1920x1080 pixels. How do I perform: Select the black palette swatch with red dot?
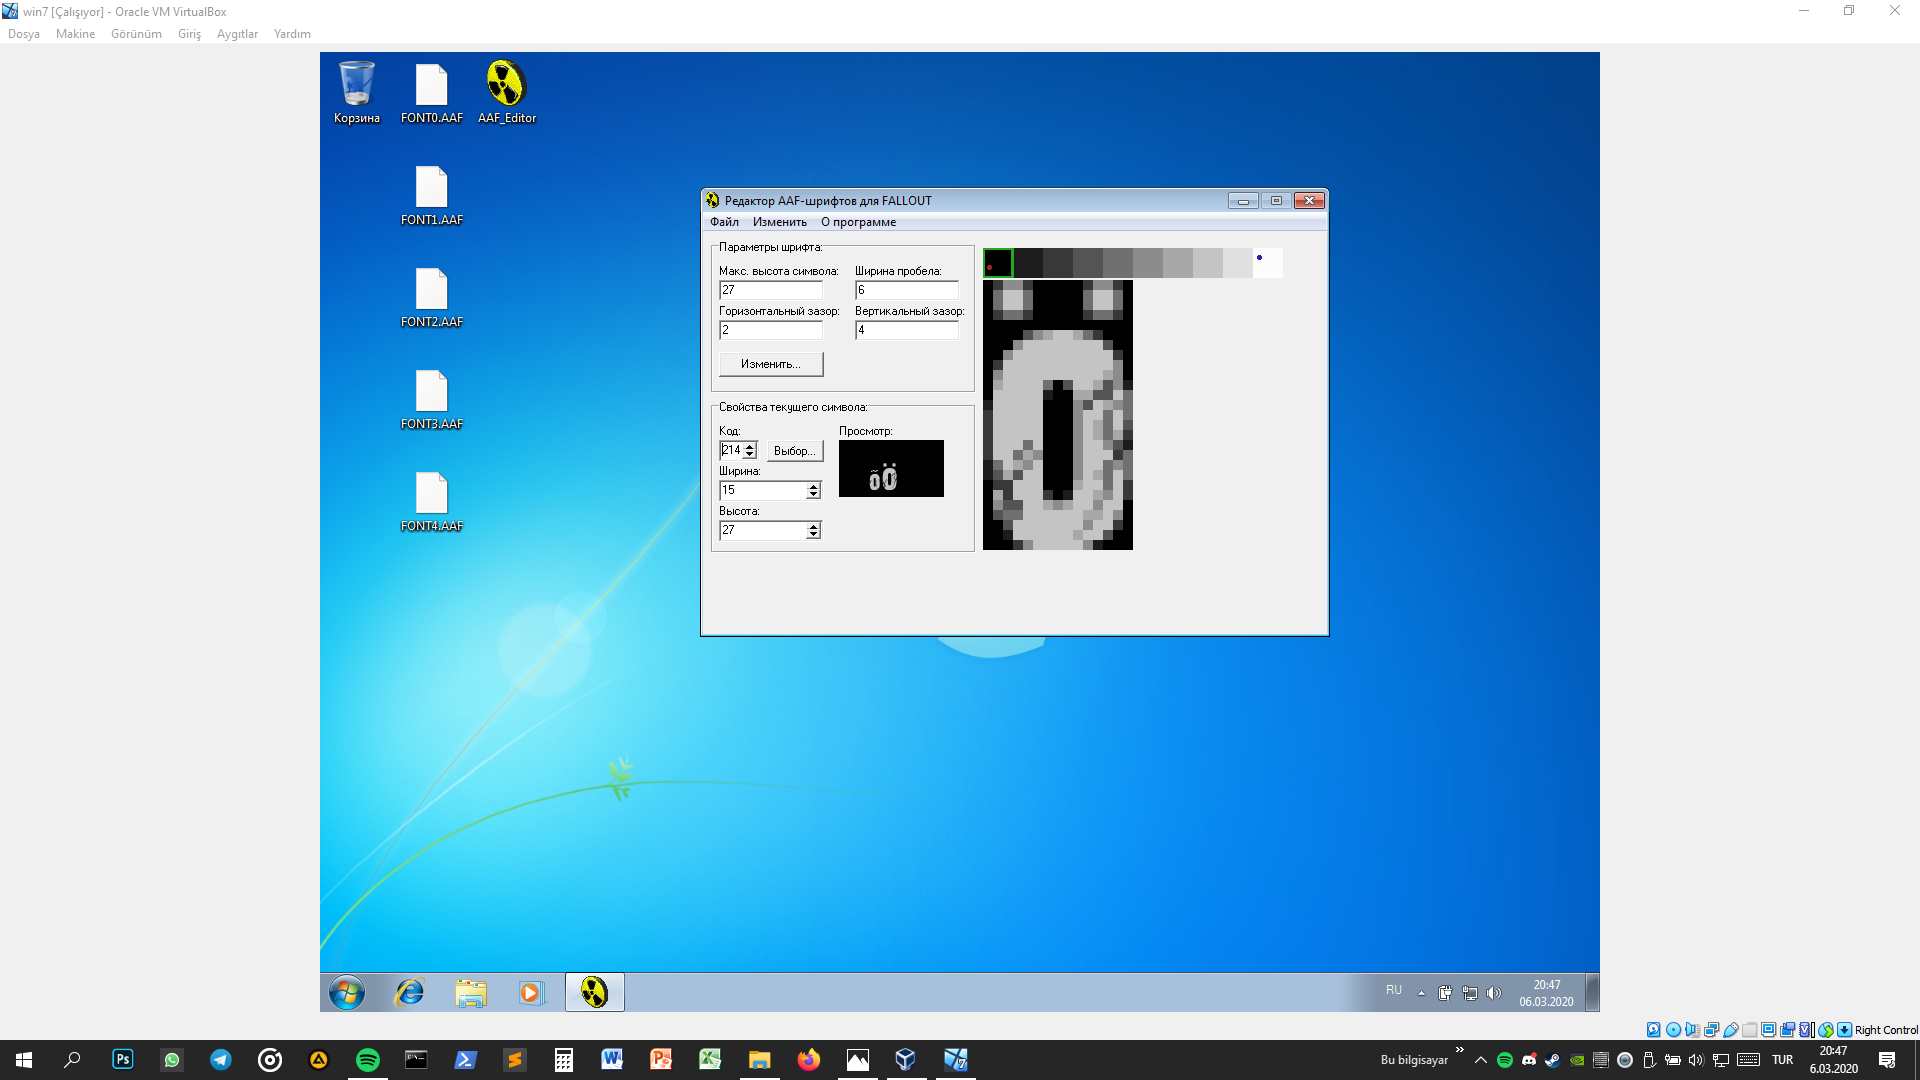pyautogui.click(x=998, y=263)
